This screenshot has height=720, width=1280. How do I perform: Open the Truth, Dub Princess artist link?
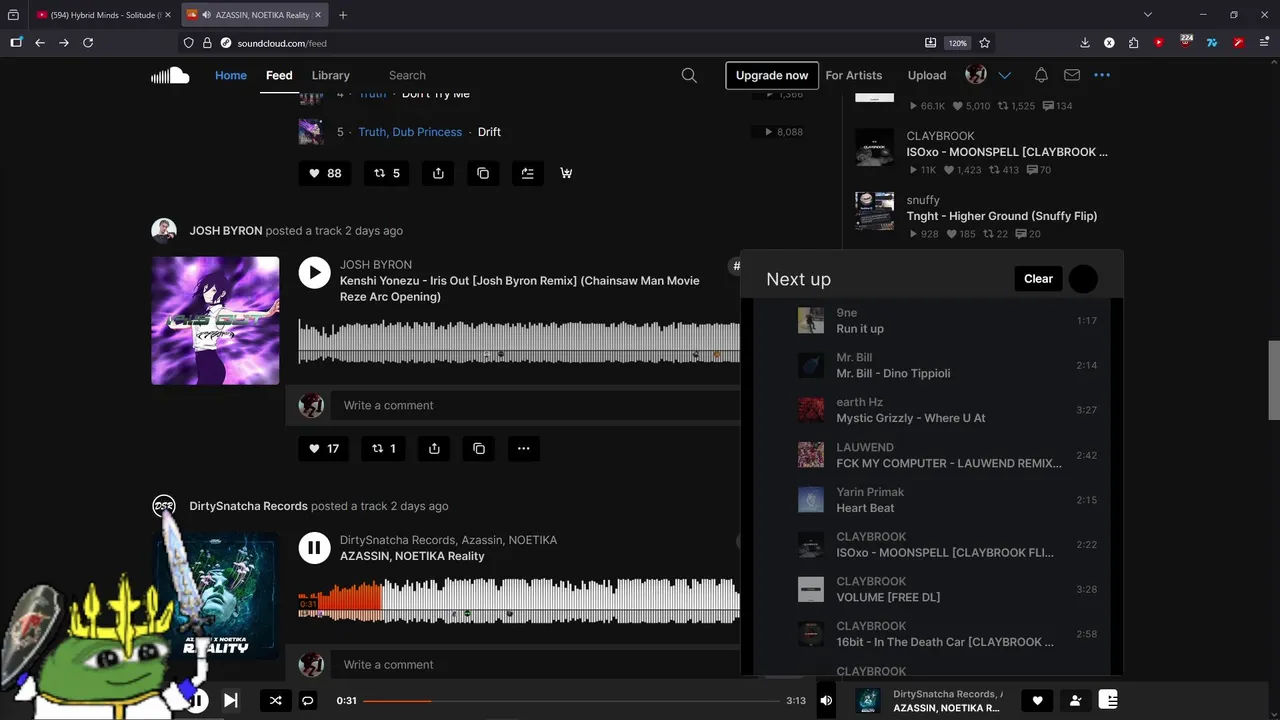[410, 132]
